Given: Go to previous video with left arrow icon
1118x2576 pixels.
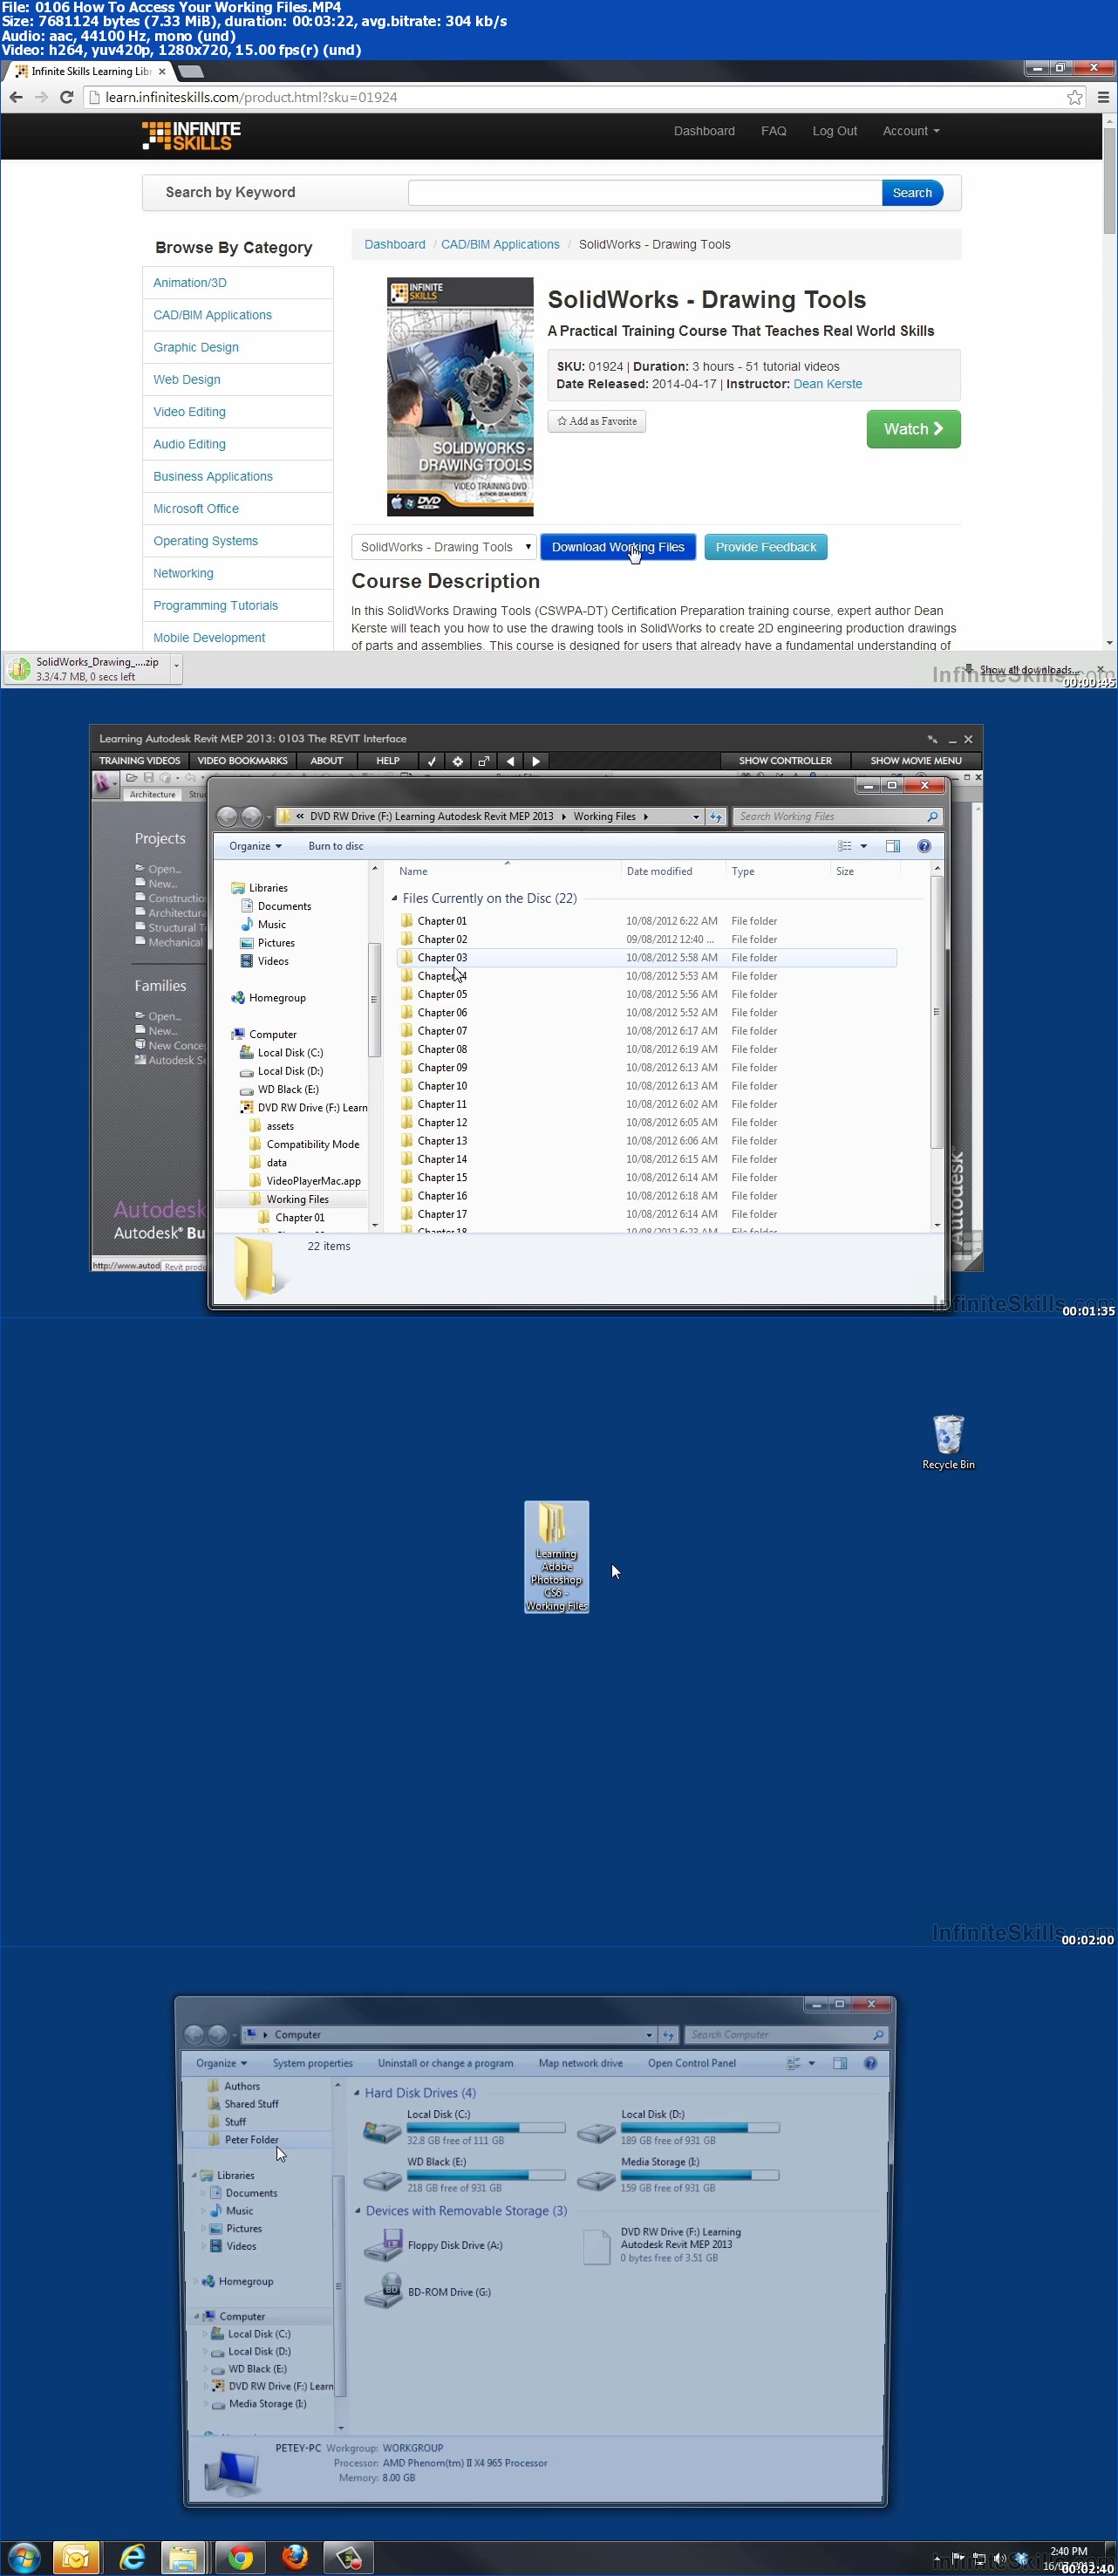Looking at the screenshot, I should pos(510,761).
